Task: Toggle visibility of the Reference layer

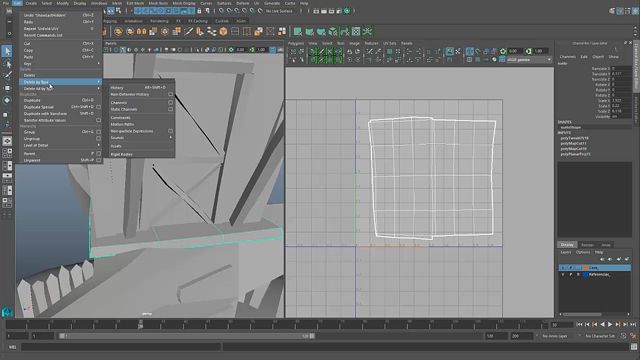Action: pyautogui.click(x=563, y=275)
